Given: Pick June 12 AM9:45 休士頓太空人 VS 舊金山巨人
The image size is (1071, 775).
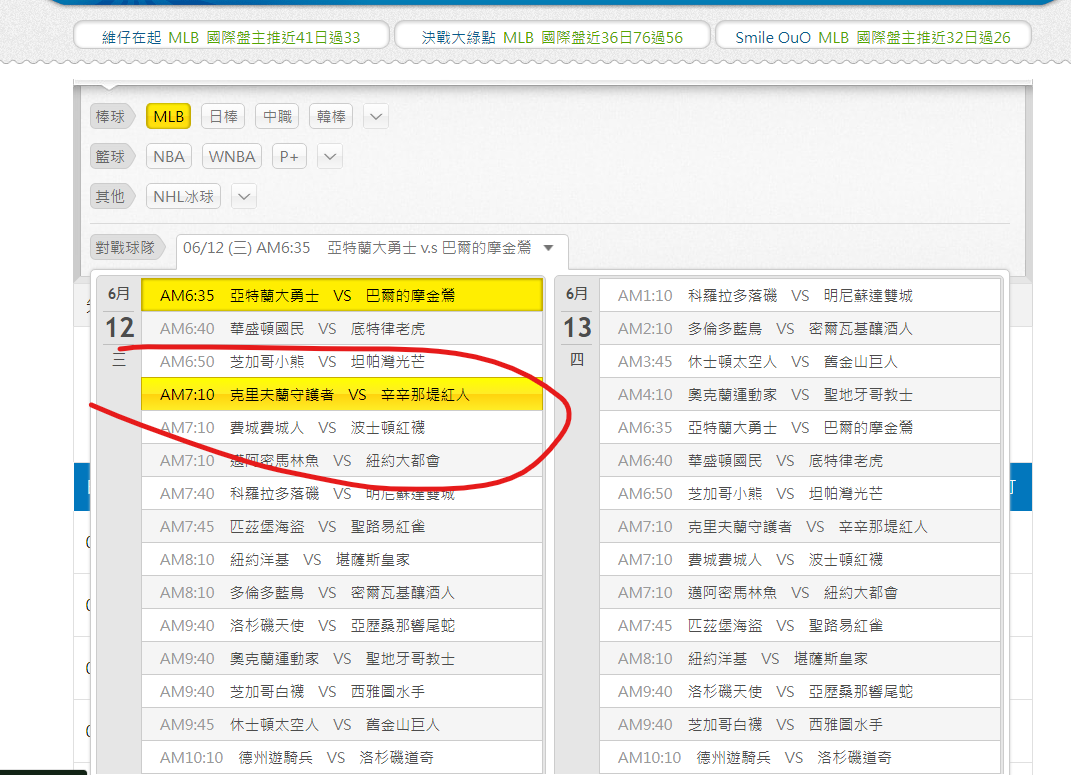Looking at the screenshot, I should pos(342,724).
